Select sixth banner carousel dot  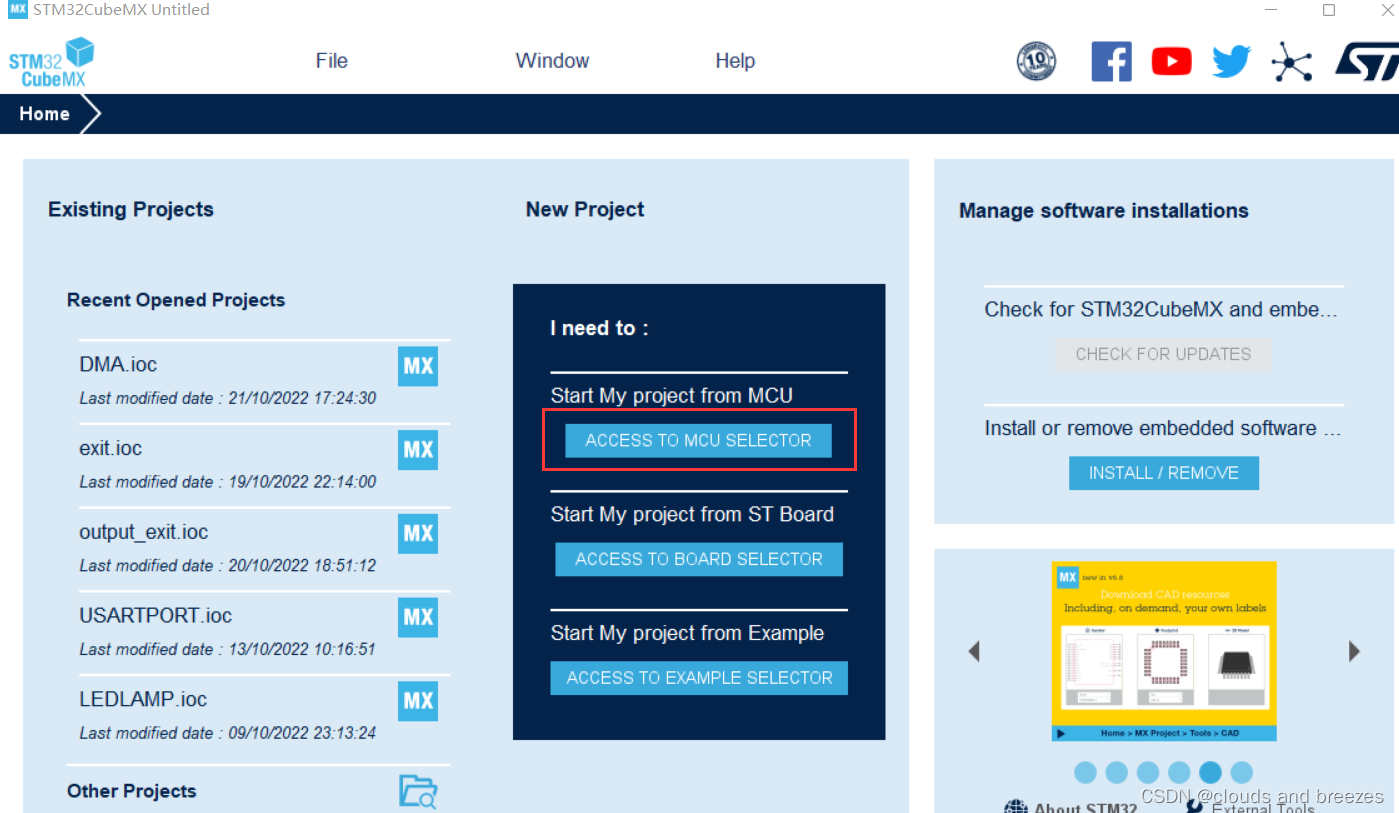(x=1241, y=772)
